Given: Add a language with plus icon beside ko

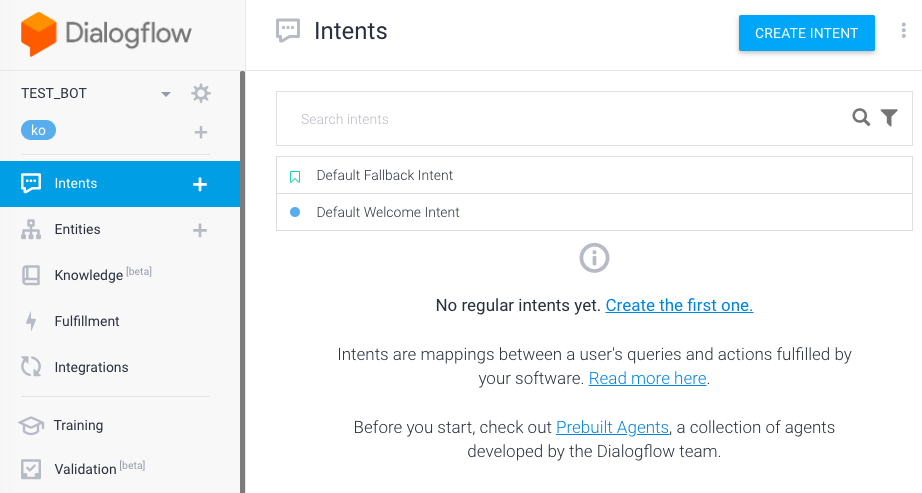Looking at the screenshot, I should point(201,132).
